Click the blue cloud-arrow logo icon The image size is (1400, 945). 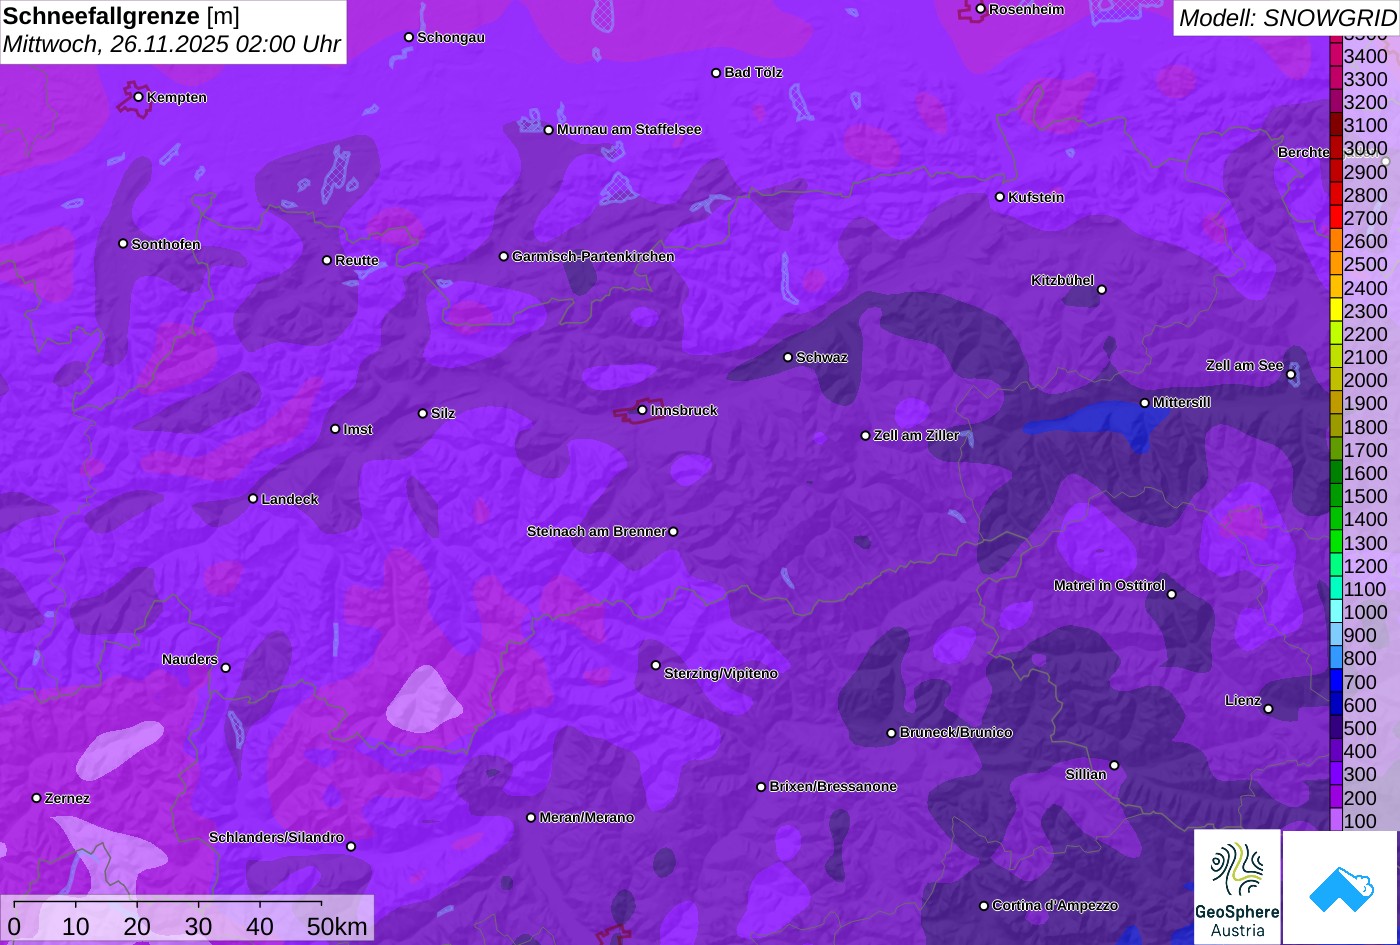pos(1340,887)
